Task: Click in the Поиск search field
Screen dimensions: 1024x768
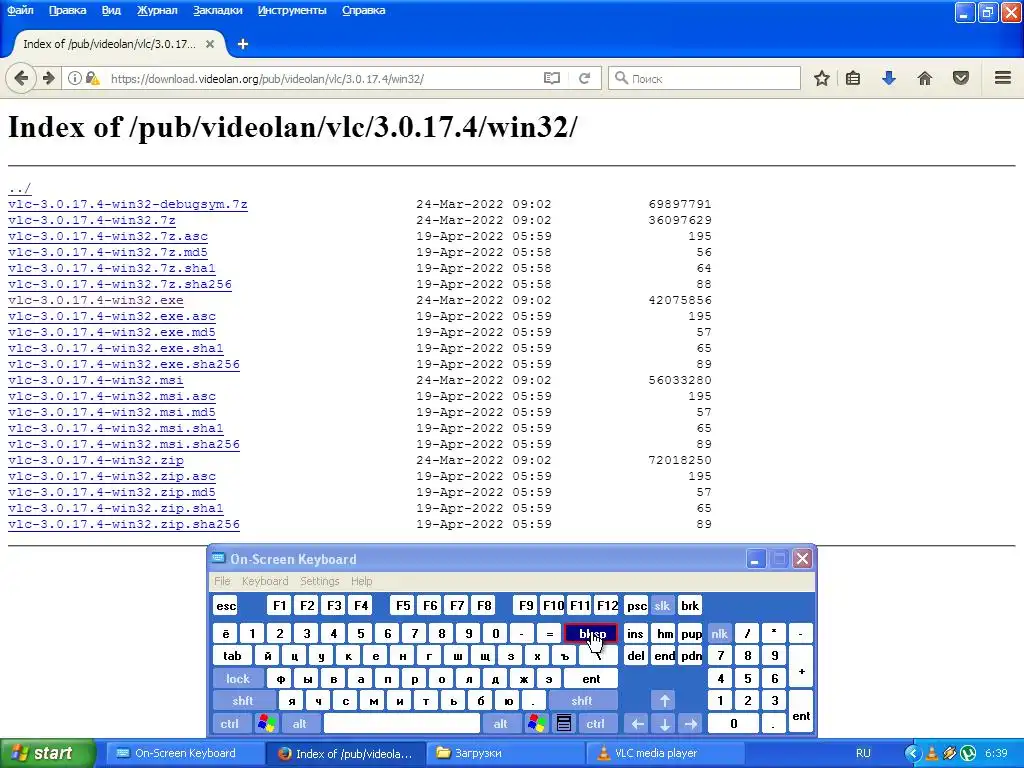Action: 704,78
